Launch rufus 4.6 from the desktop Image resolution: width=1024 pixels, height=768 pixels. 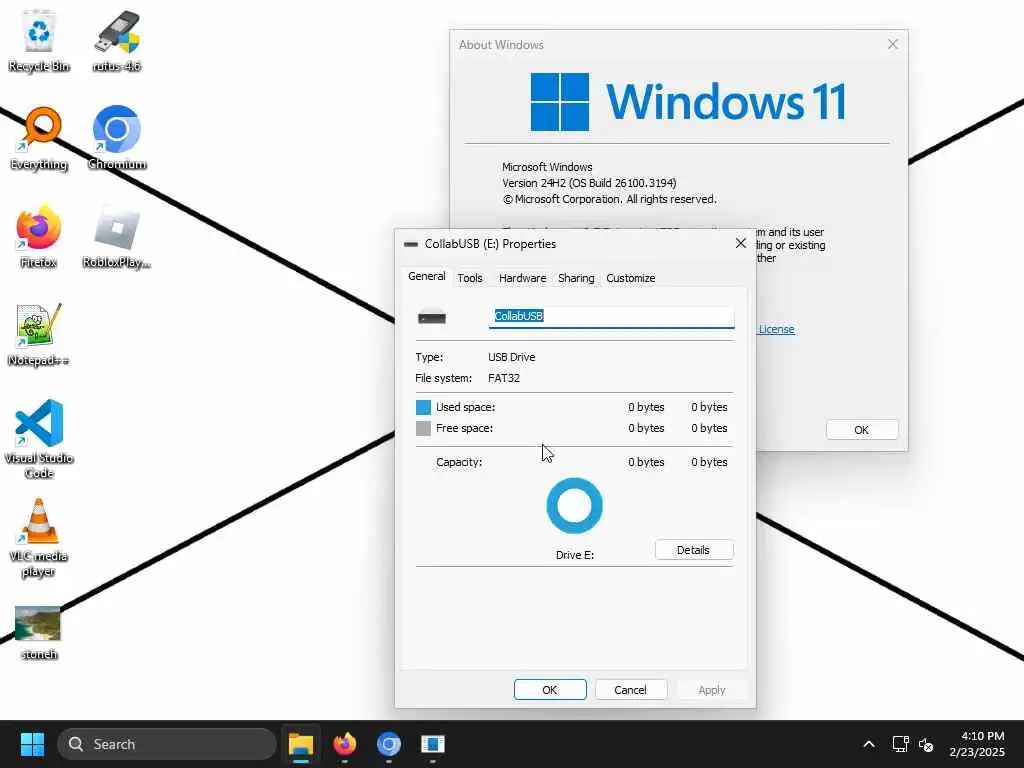116,41
